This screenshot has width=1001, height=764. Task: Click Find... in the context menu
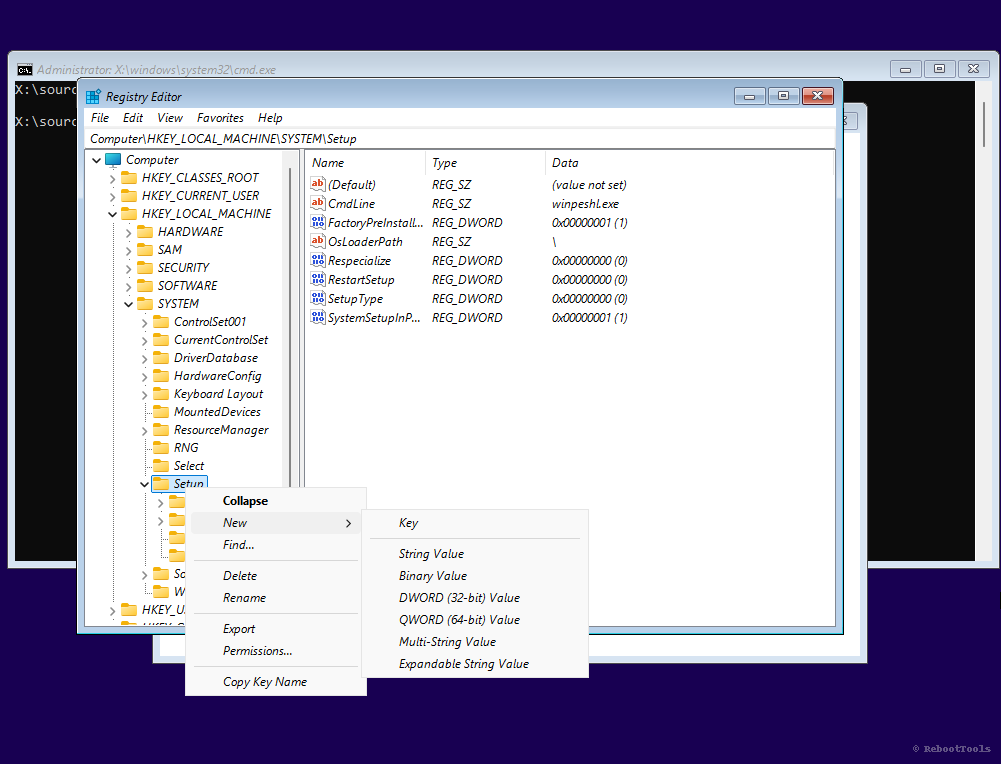[238, 544]
